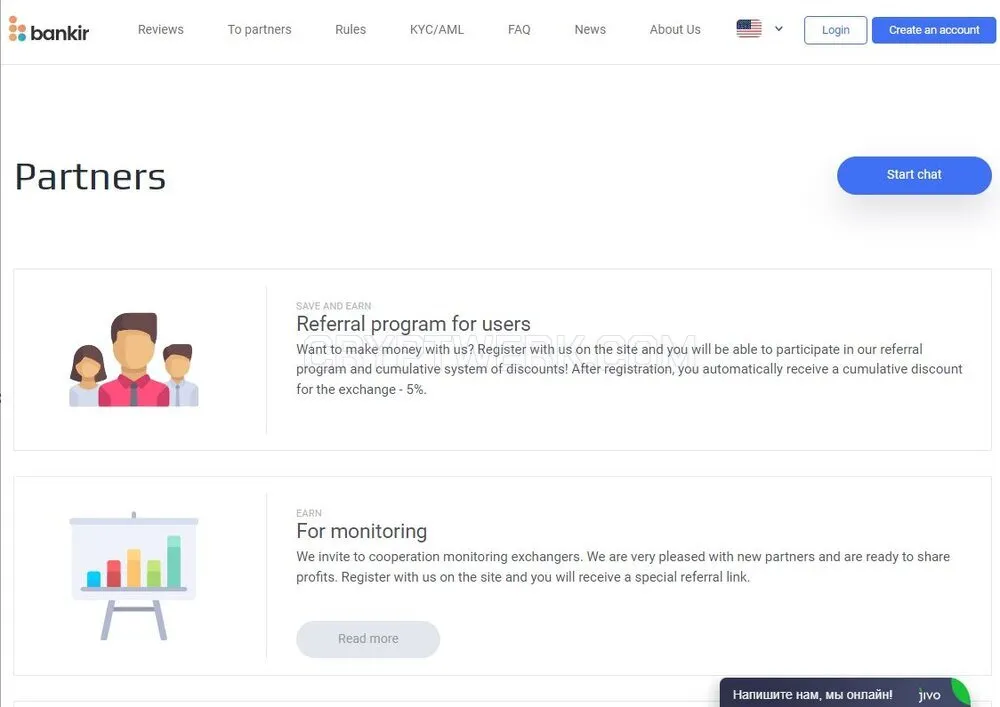The width and height of the screenshot is (1000, 707).
Task: Select the US flag language icon
Action: pos(749,29)
